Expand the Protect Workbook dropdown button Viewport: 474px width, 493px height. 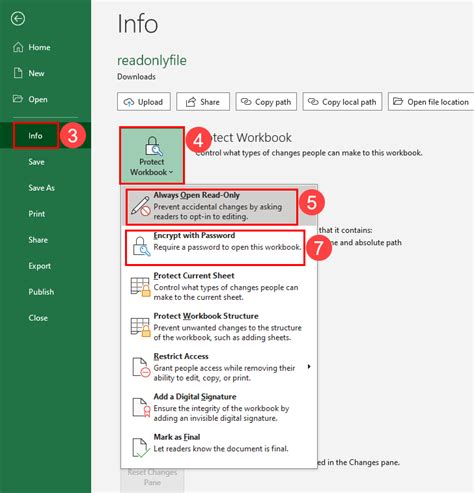(152, 156)
